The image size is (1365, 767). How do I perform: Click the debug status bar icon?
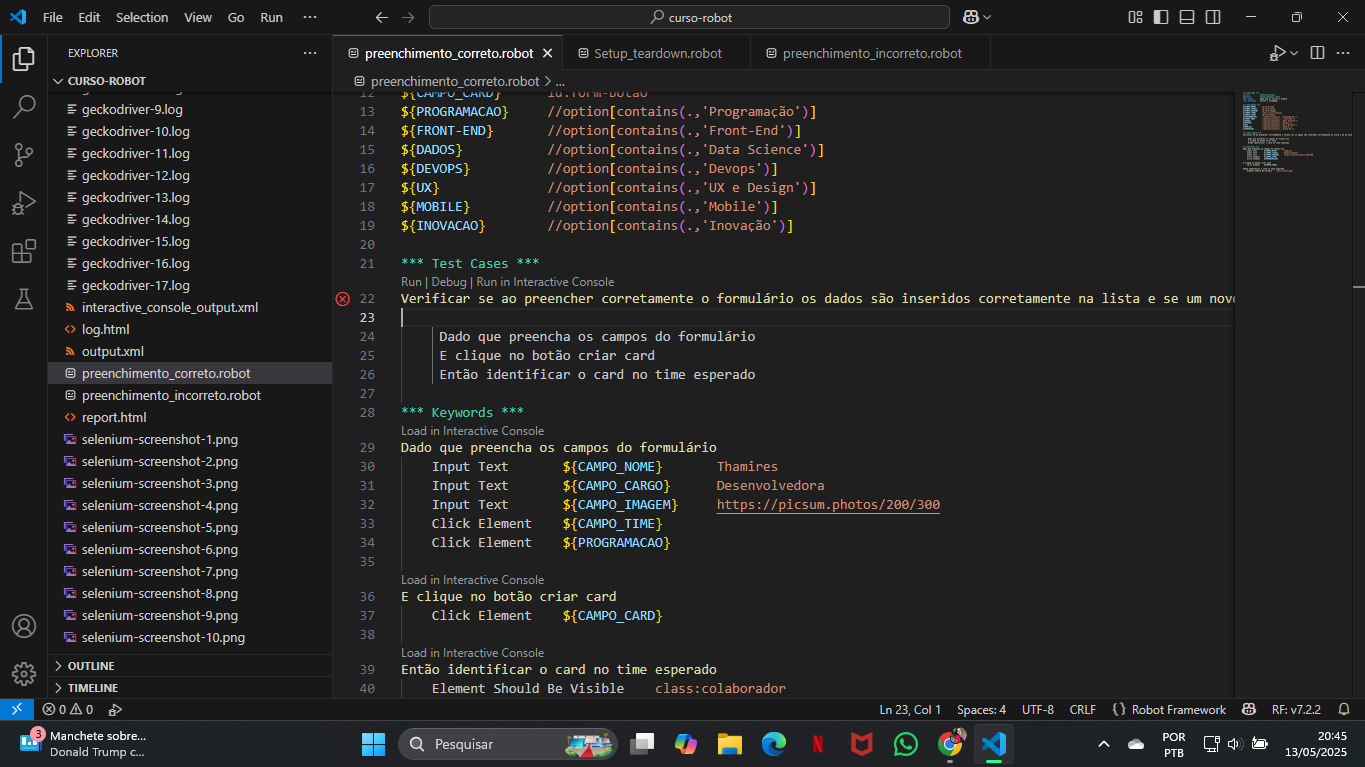coord(115,709)
